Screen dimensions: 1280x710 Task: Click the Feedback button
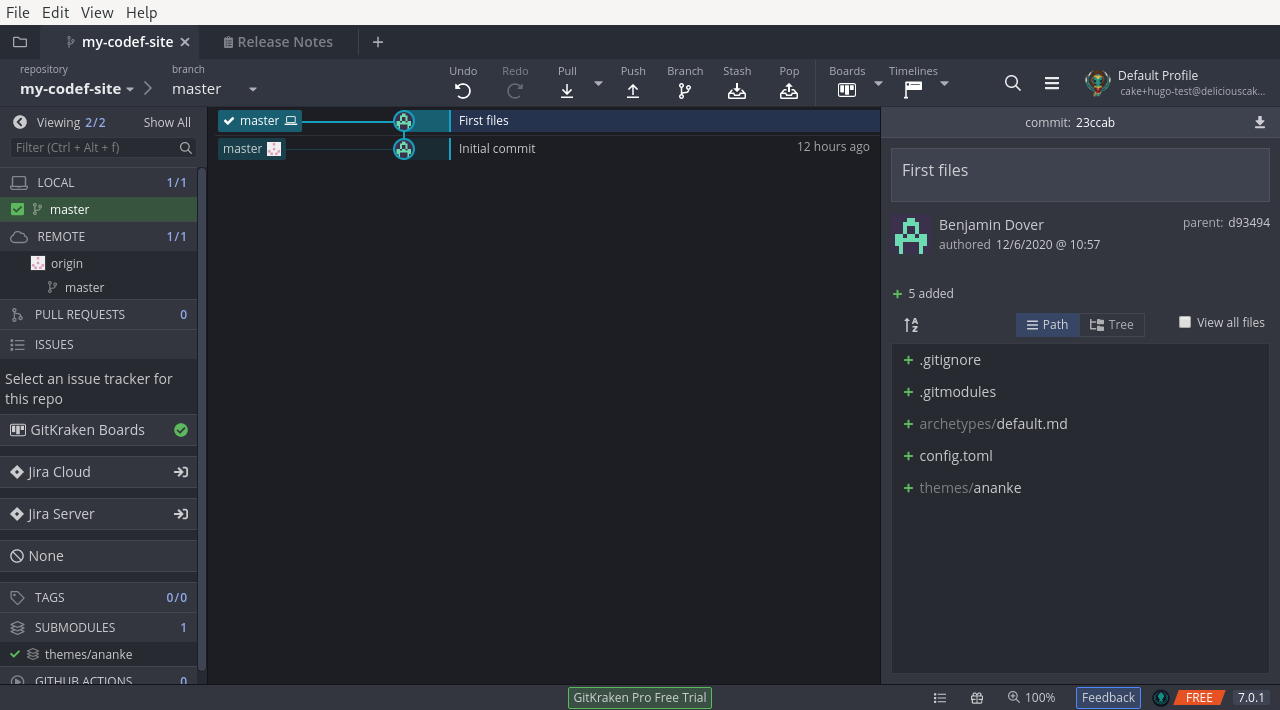coord(1108,698)
